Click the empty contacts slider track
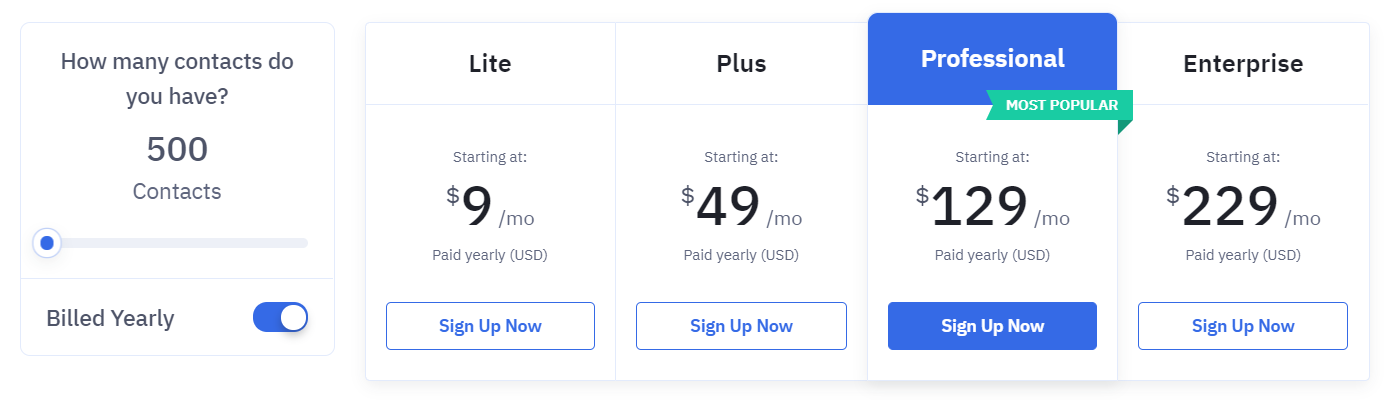Image resolution: width=1398 pixels, height=409 pixels. click(x=180, y=243)
